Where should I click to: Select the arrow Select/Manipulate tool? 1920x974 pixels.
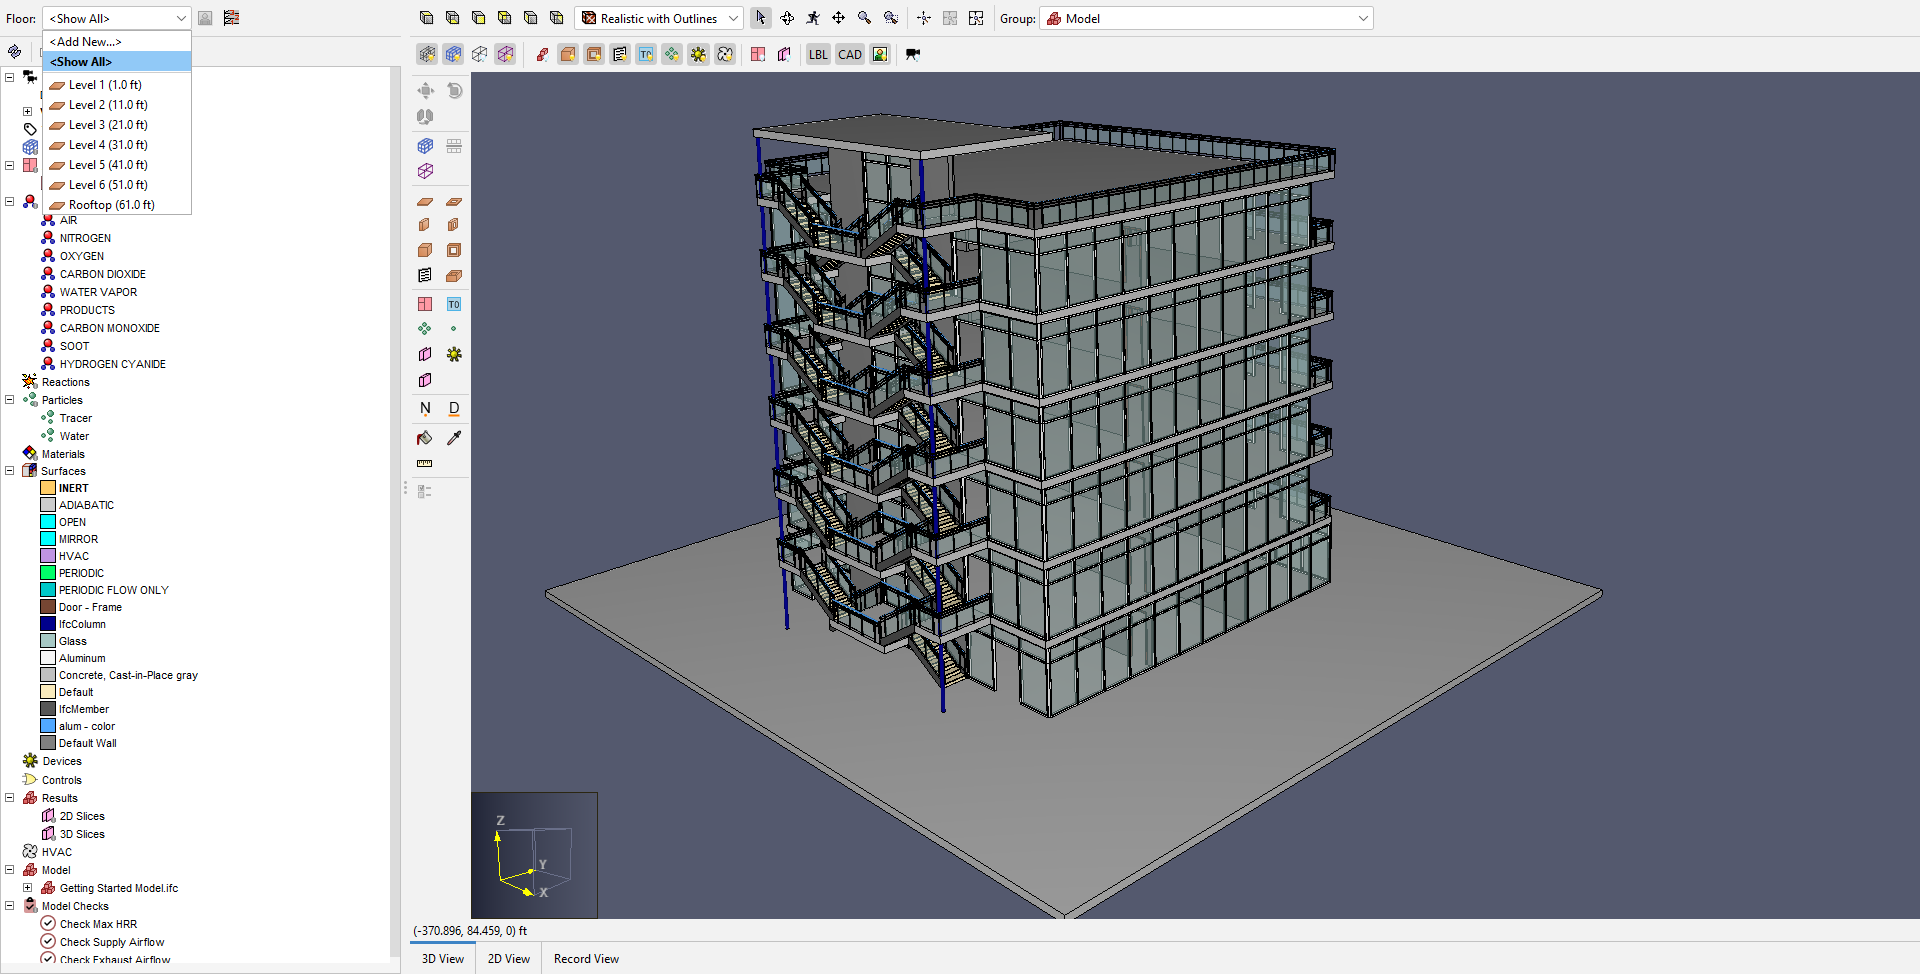pos(761,18)
